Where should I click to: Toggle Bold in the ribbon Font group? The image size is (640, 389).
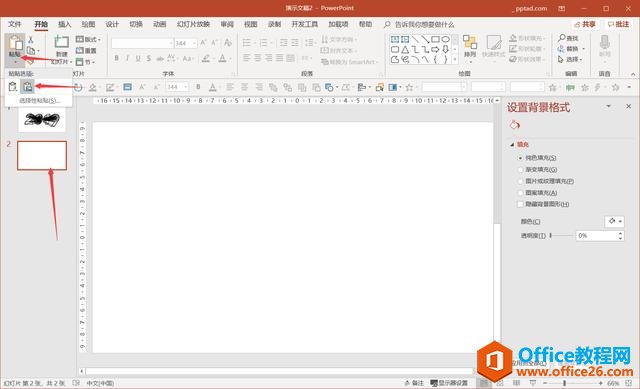[x=116, y=59]
